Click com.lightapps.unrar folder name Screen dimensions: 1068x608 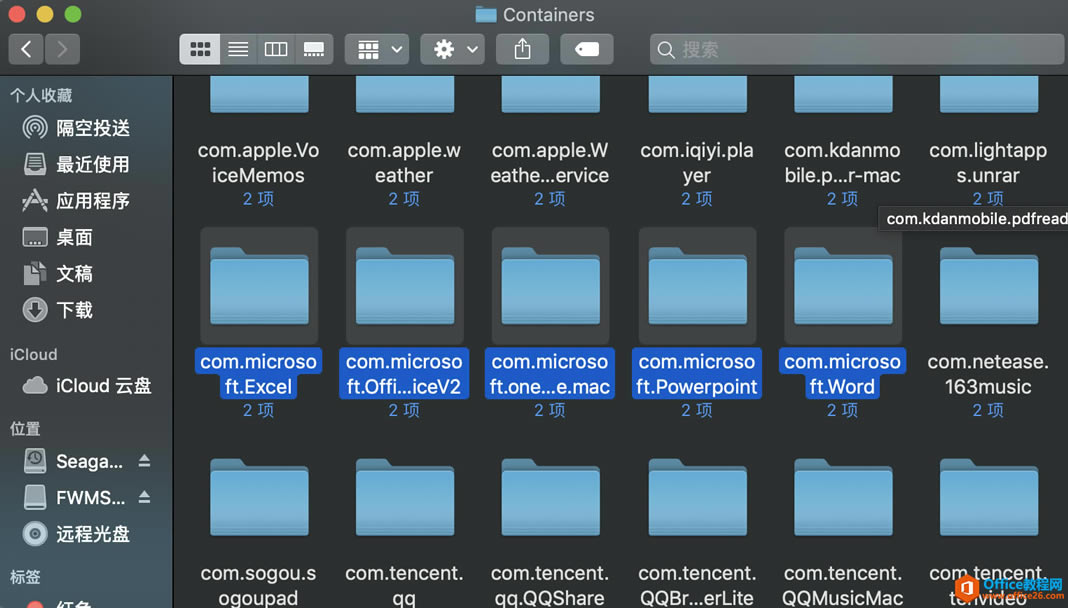point(988,163)
